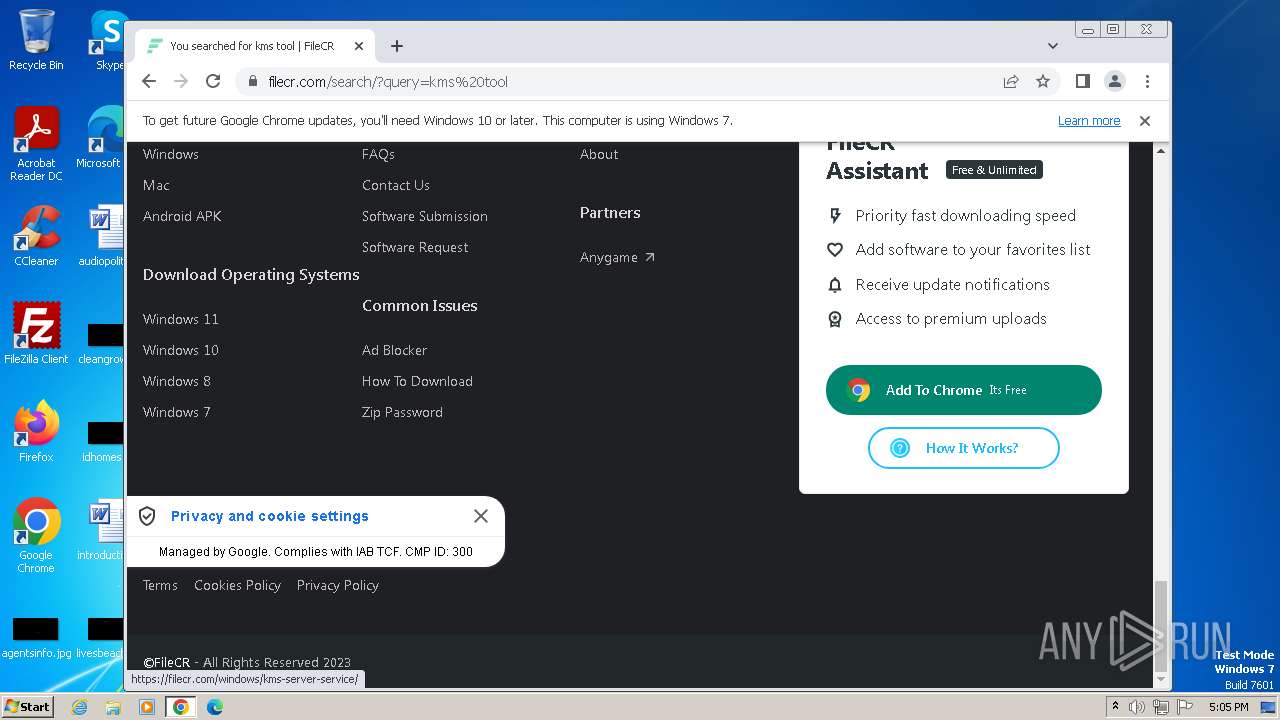Click the How It Works button
This screenshot has height=720, width=1280.
[963, 448]
